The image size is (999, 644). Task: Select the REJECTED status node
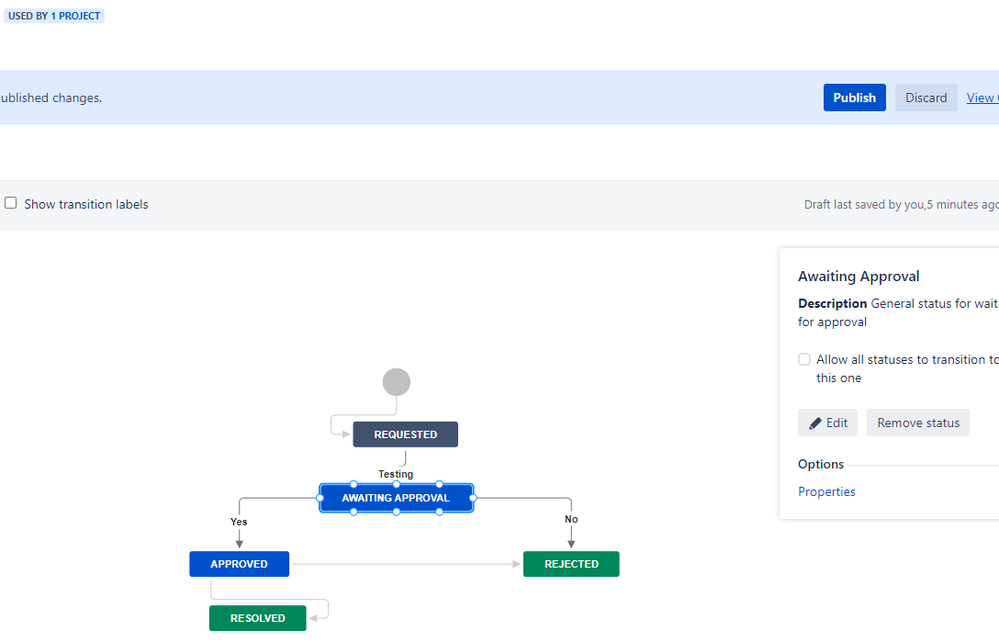click(571, 563)
